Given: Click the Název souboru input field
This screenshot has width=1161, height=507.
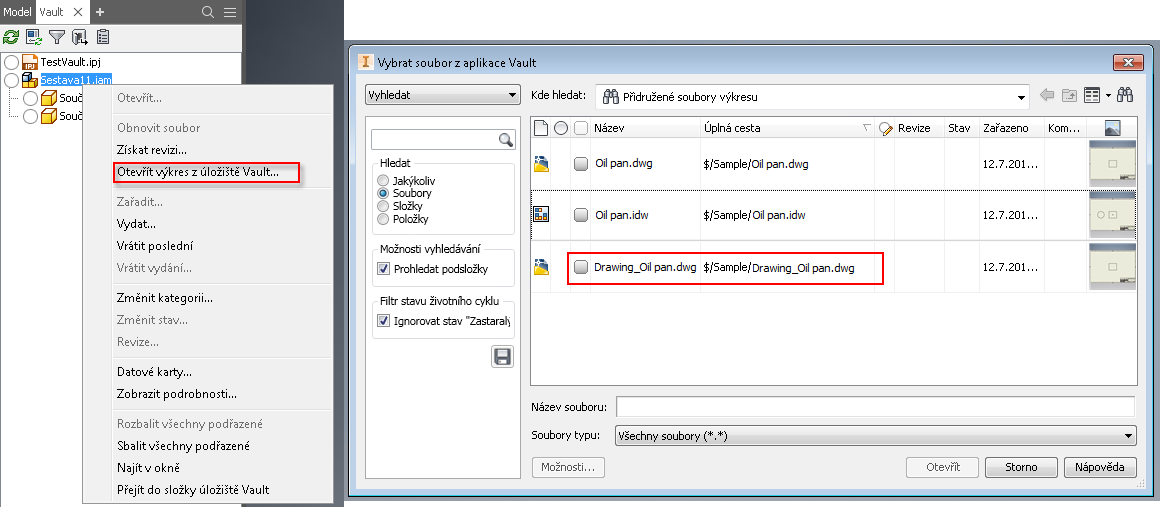Looking at the screenshot, I should [x=875, y=407].
